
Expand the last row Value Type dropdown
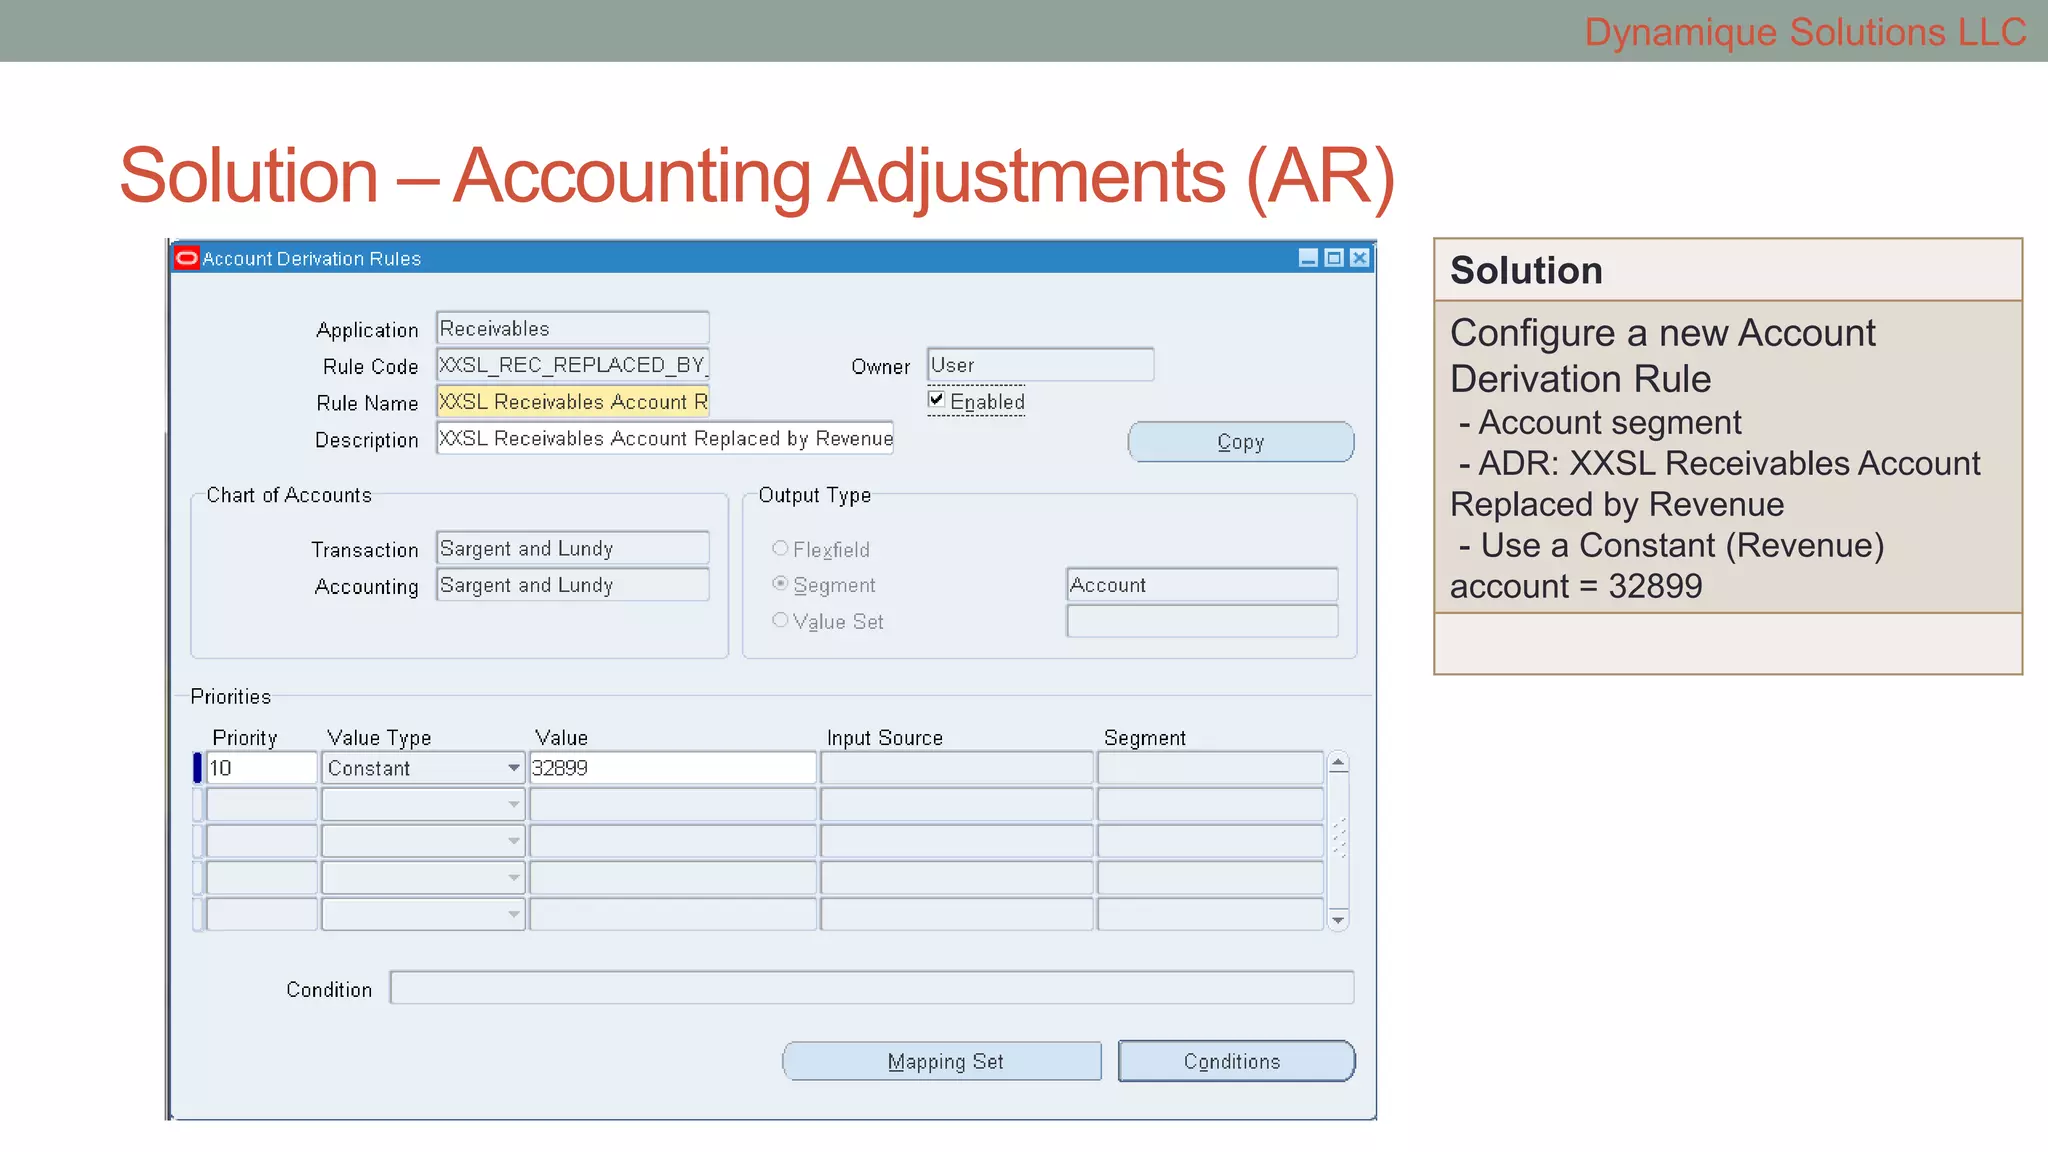pyautogui.click(x=513, y=914)
